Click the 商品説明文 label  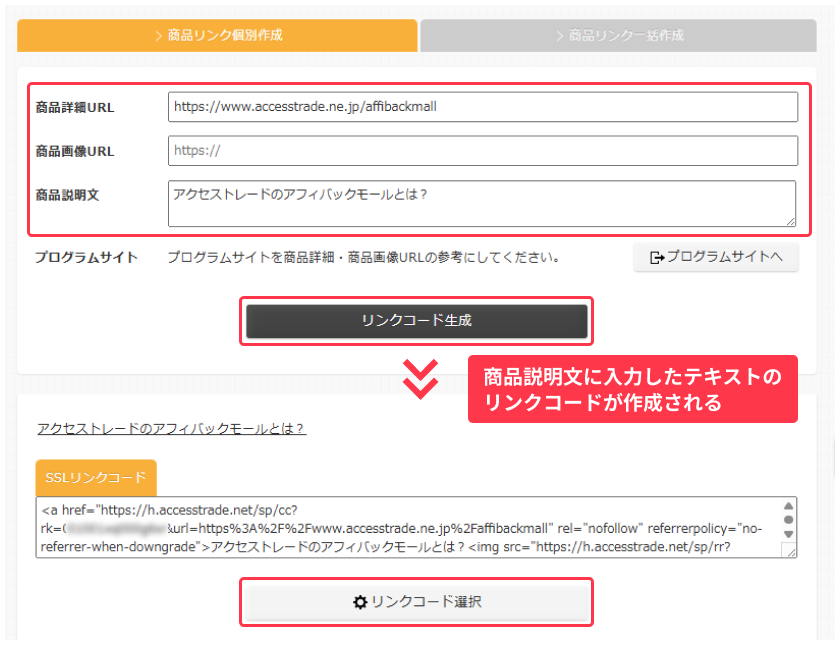[x=68, y=195]
